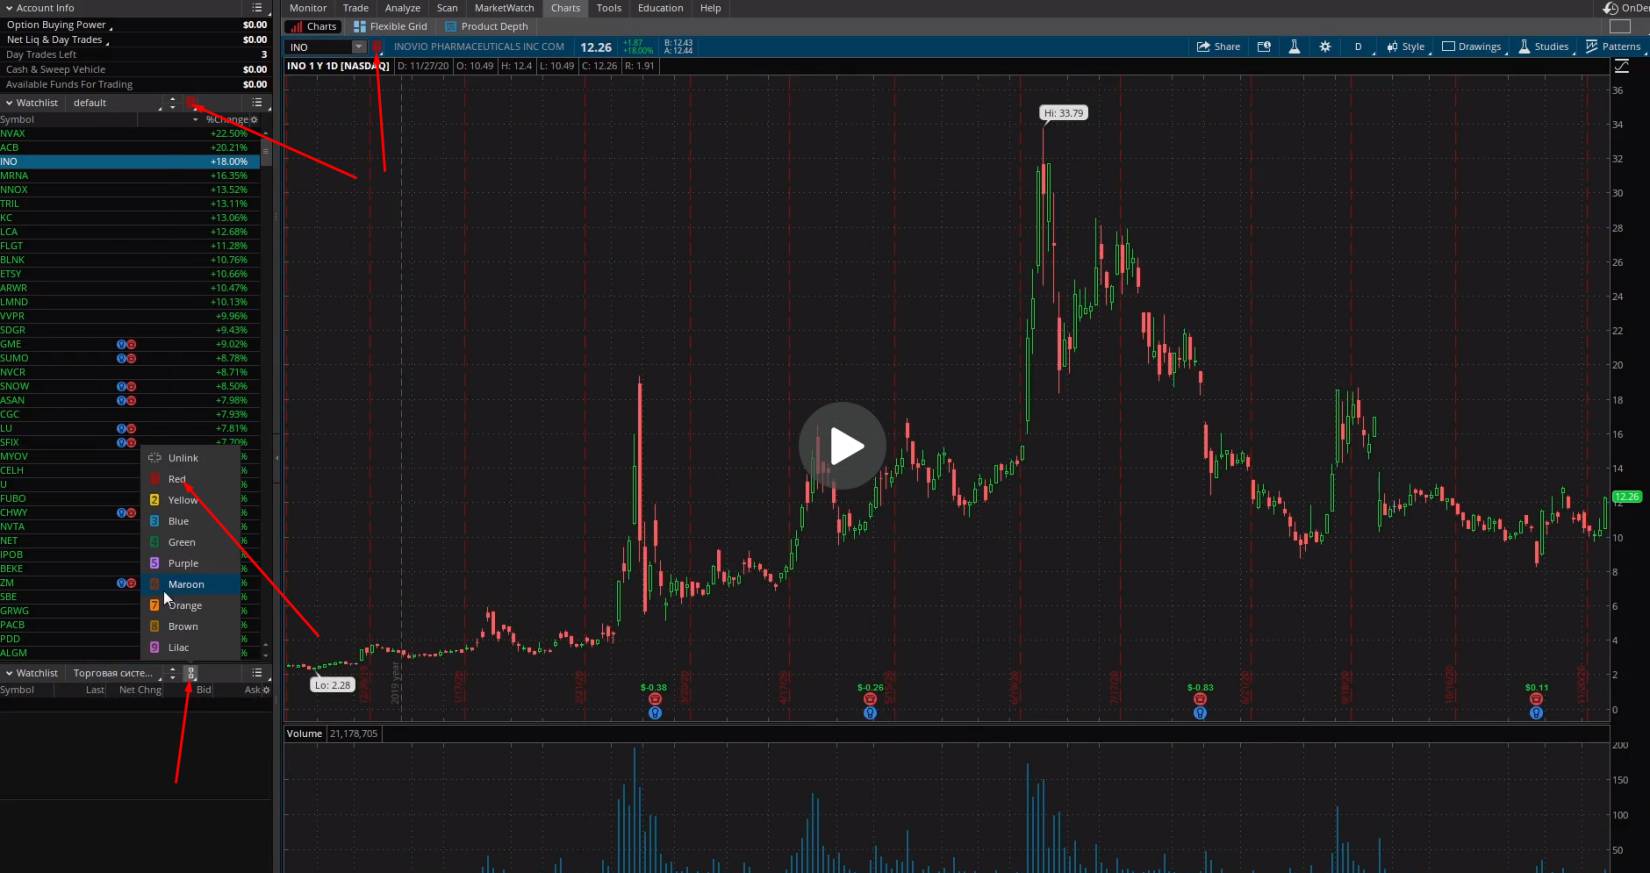This screenshot has width=1650, height=873.
Task: Click the red symbol link icon on chart
Action: [377, 47]
